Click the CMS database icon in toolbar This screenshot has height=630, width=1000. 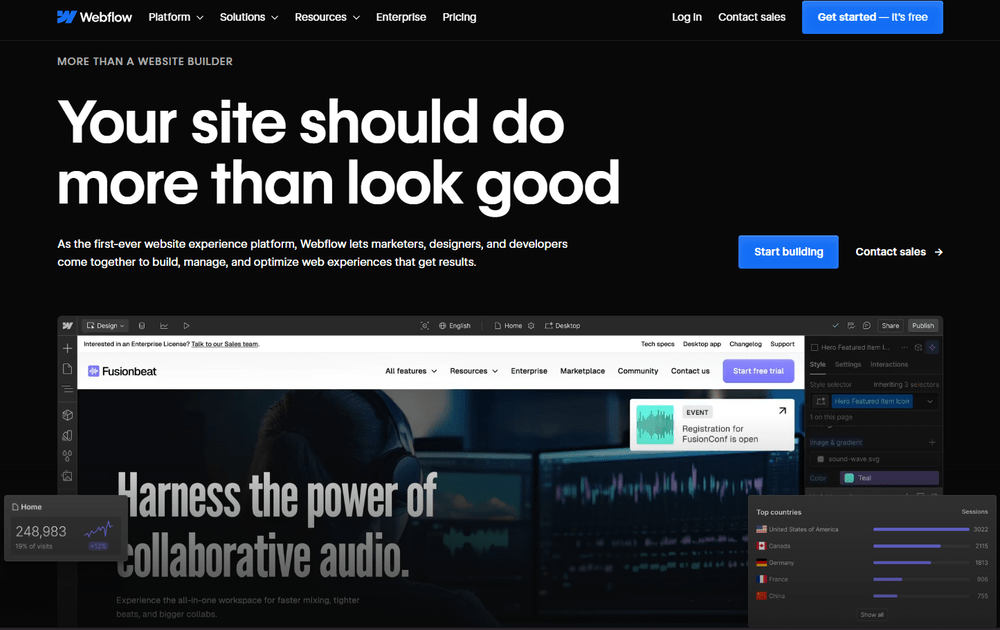[142, 325]
